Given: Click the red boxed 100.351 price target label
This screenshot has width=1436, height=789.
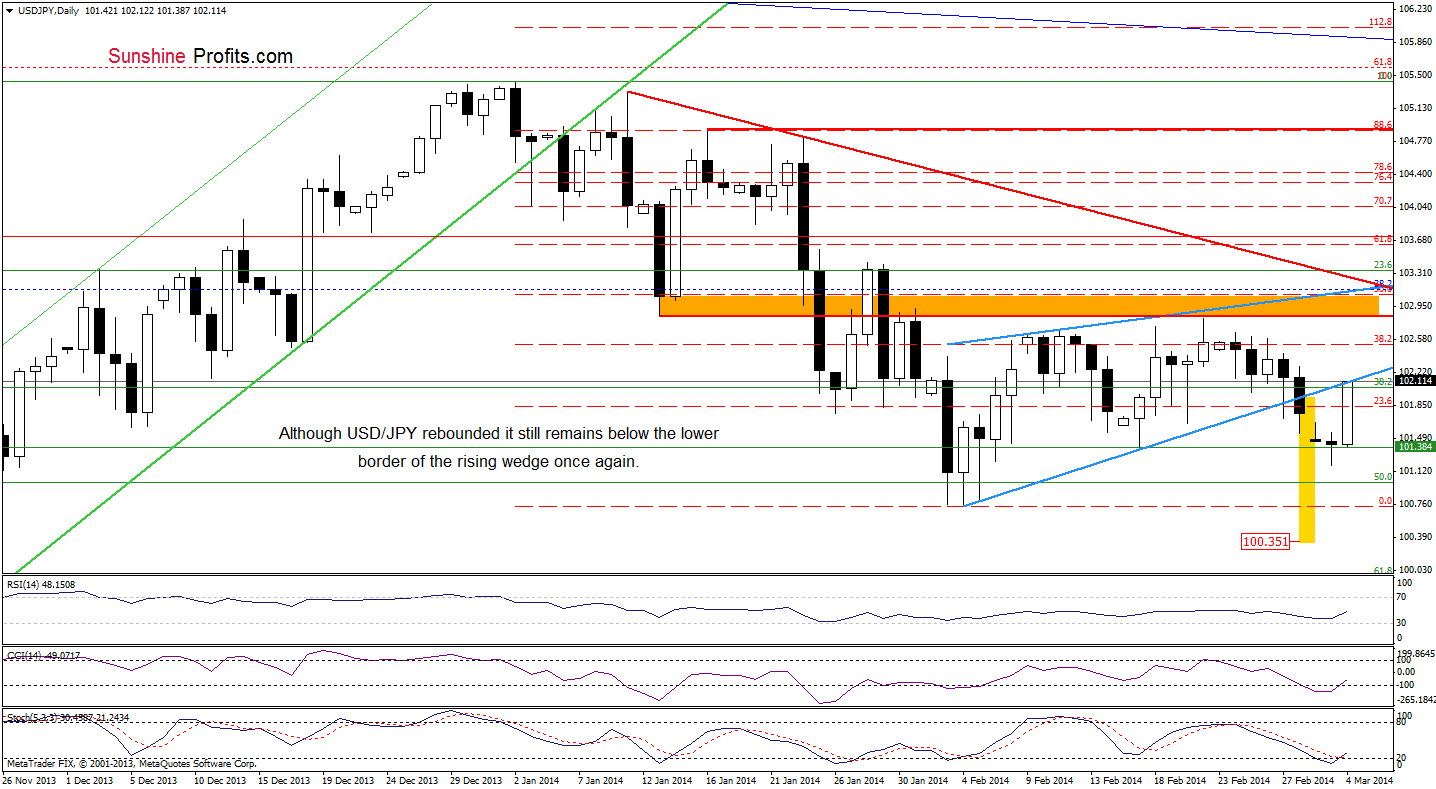Looking at the screenshot, I should [x=1263, y=543].
